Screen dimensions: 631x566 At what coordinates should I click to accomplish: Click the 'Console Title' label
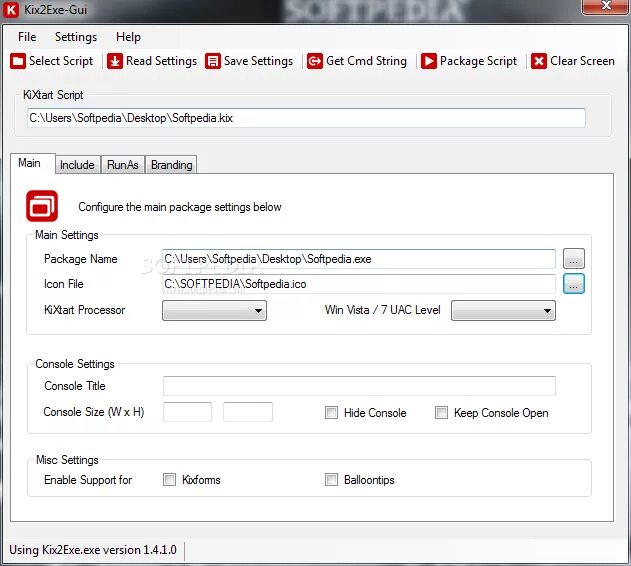pos(75,386)
